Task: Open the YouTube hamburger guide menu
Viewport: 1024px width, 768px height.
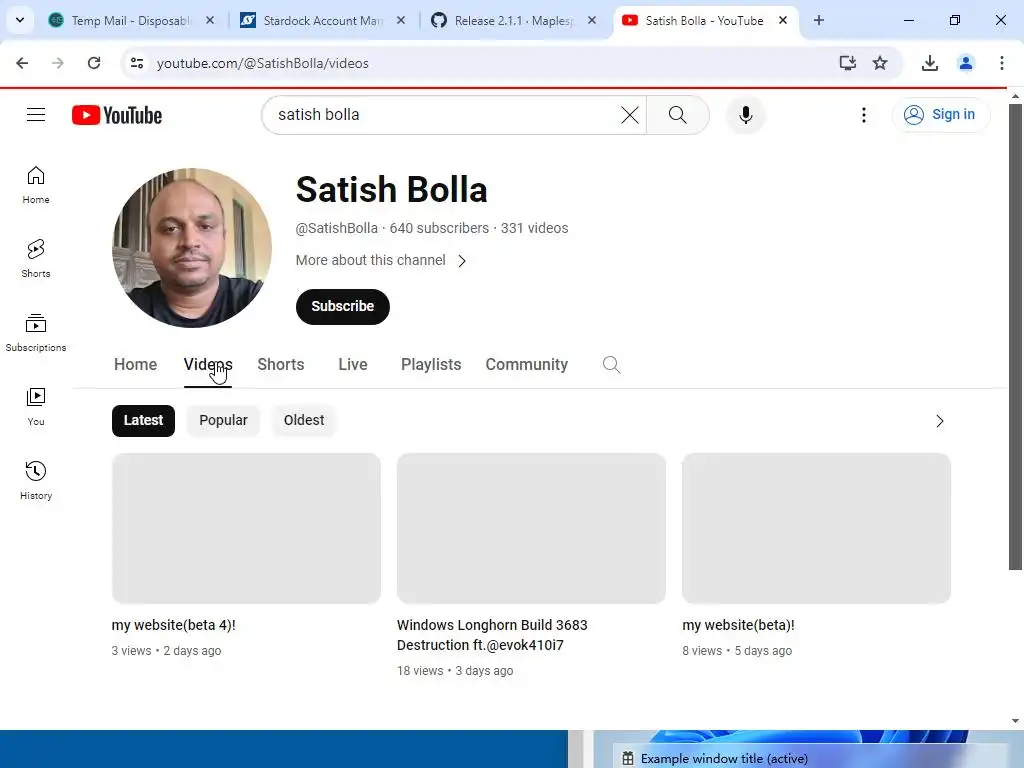Action: click(36, 115)
